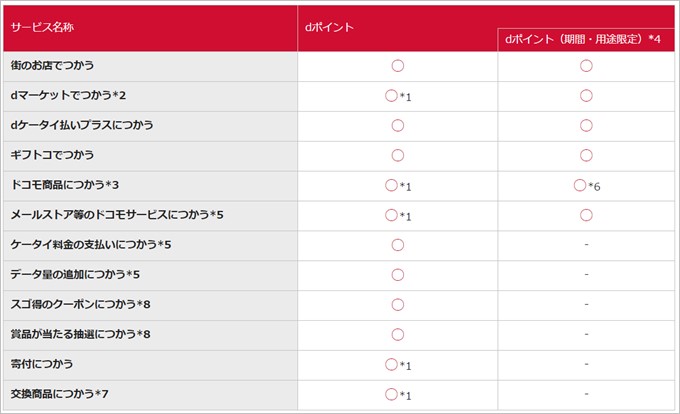Select the ドコモ商品につかう*3 row label
680x414 pixels.
(65, 185)
